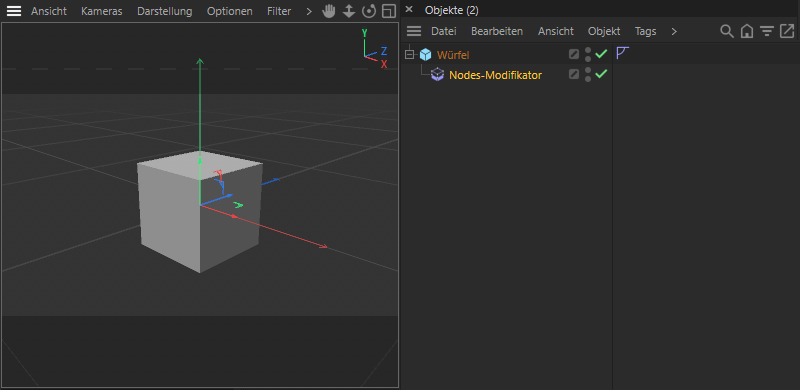Click the red X axis arrow handle

322,247
